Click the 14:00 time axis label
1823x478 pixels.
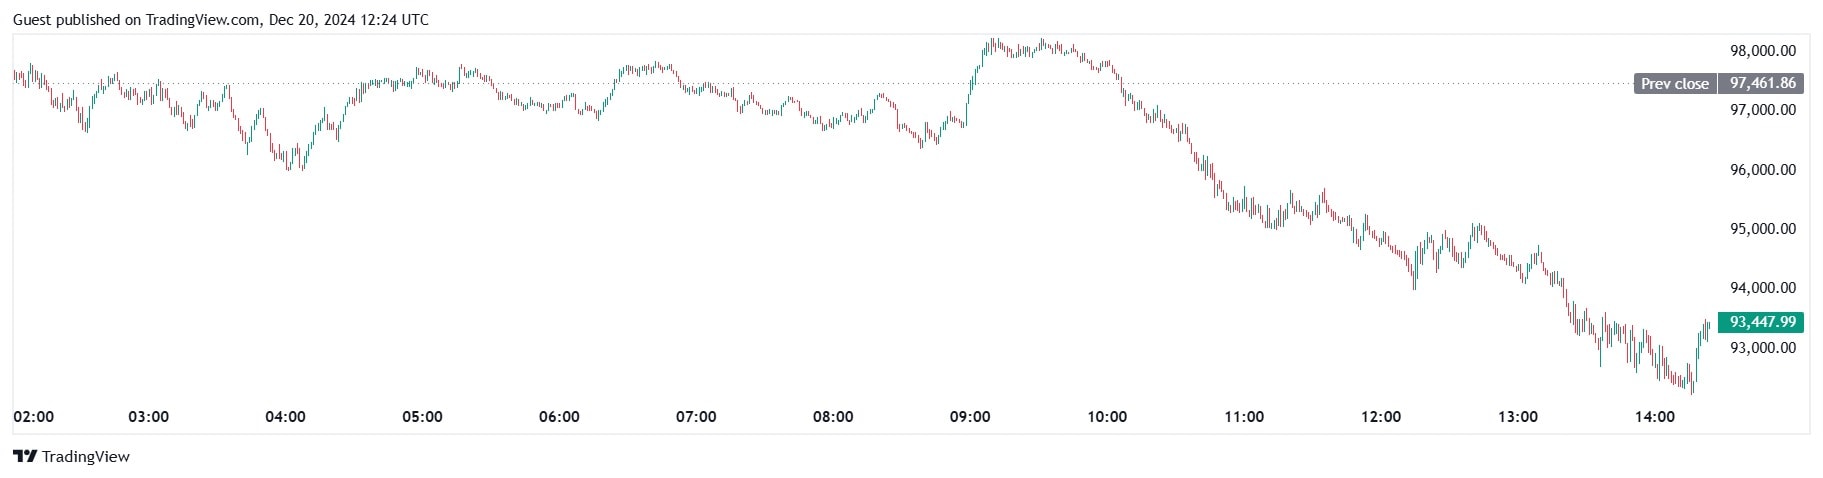1655,417
